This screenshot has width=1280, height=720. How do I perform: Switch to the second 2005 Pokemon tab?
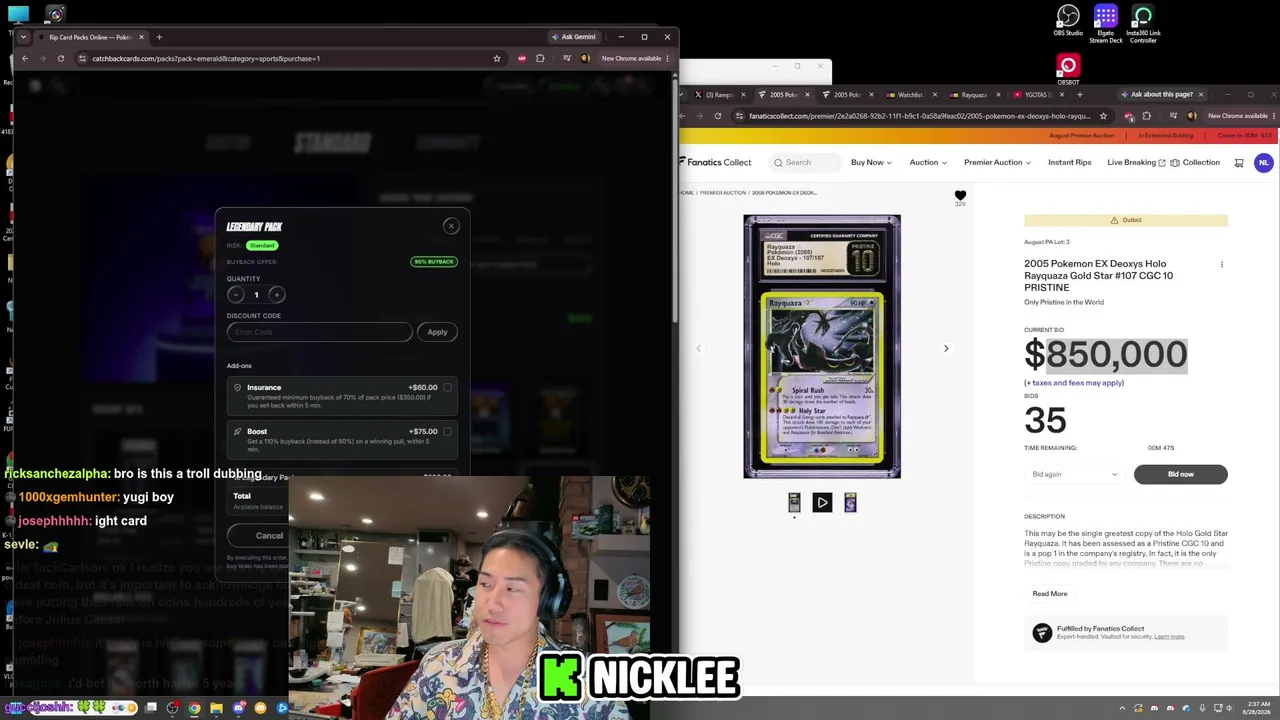click(x=847, y=95)
